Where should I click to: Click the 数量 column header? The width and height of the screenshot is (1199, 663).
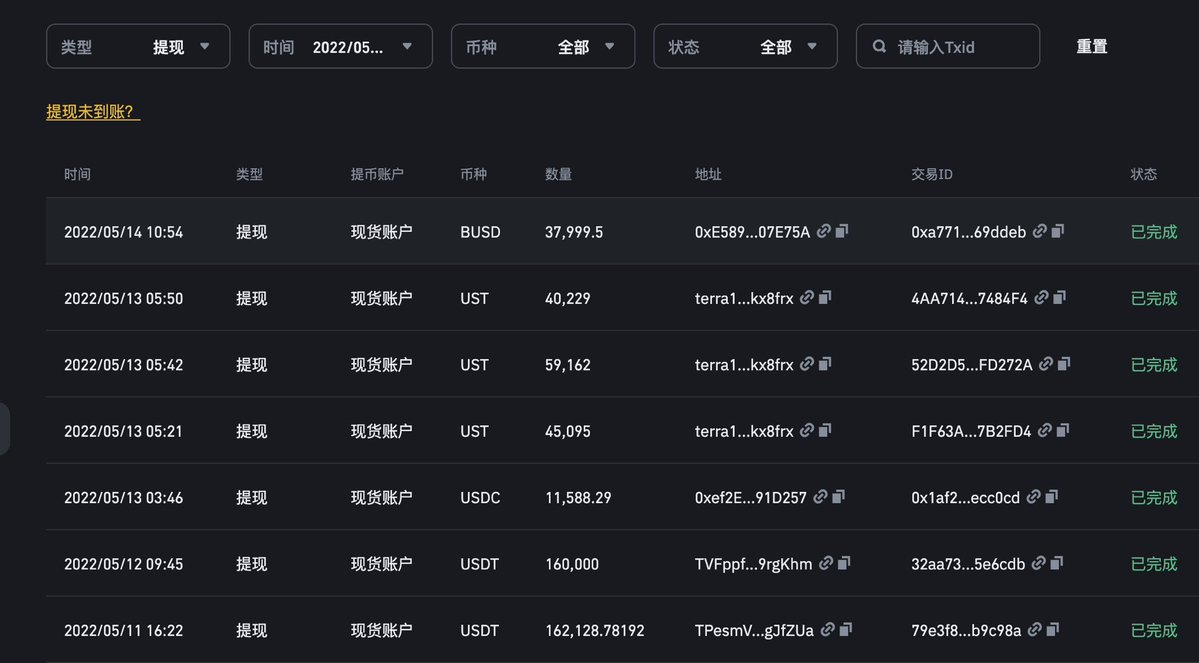coord(558,174)
